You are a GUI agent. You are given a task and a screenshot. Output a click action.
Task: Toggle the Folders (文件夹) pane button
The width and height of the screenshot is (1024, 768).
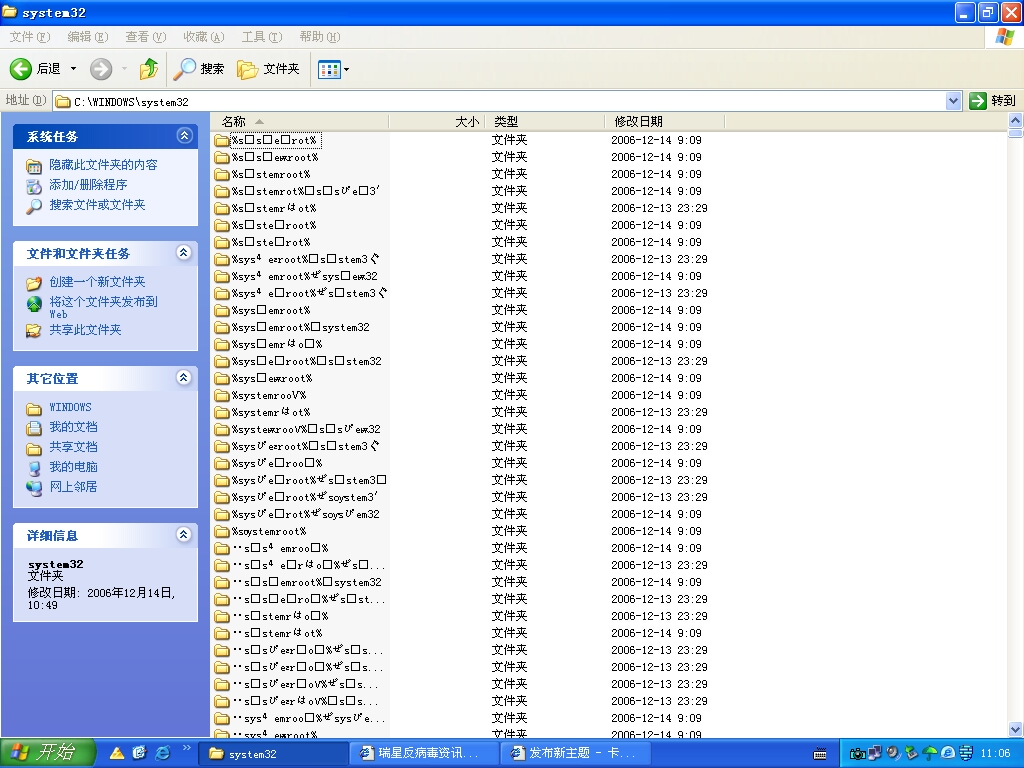[x=269, y=69]
